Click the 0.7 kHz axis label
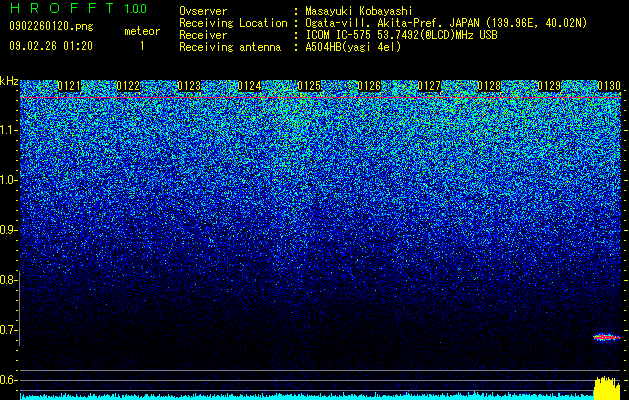The image size is (629, 400). (9, 330)
